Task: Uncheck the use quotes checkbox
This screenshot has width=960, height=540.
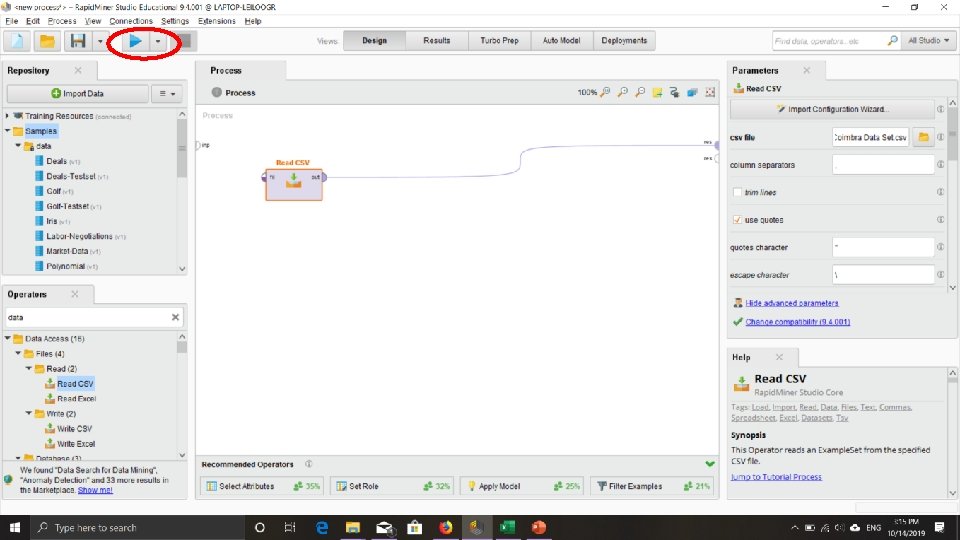Action: point(737,220)
